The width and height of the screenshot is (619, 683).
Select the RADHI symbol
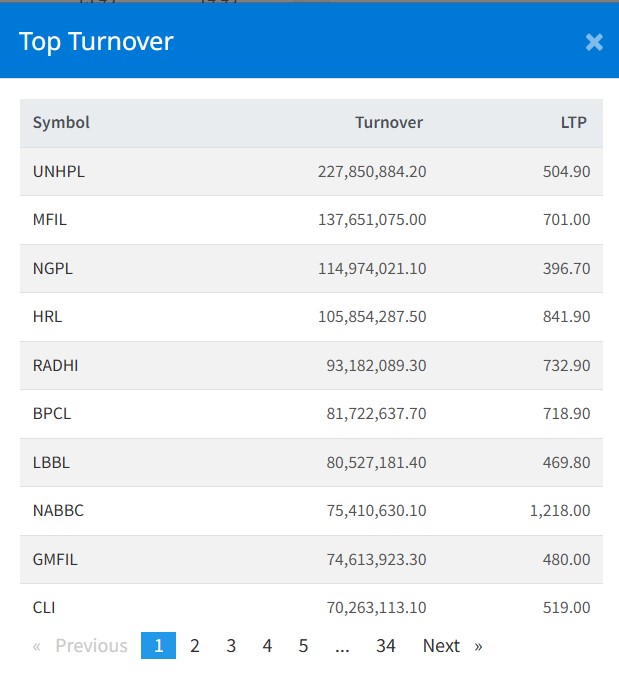55,366
